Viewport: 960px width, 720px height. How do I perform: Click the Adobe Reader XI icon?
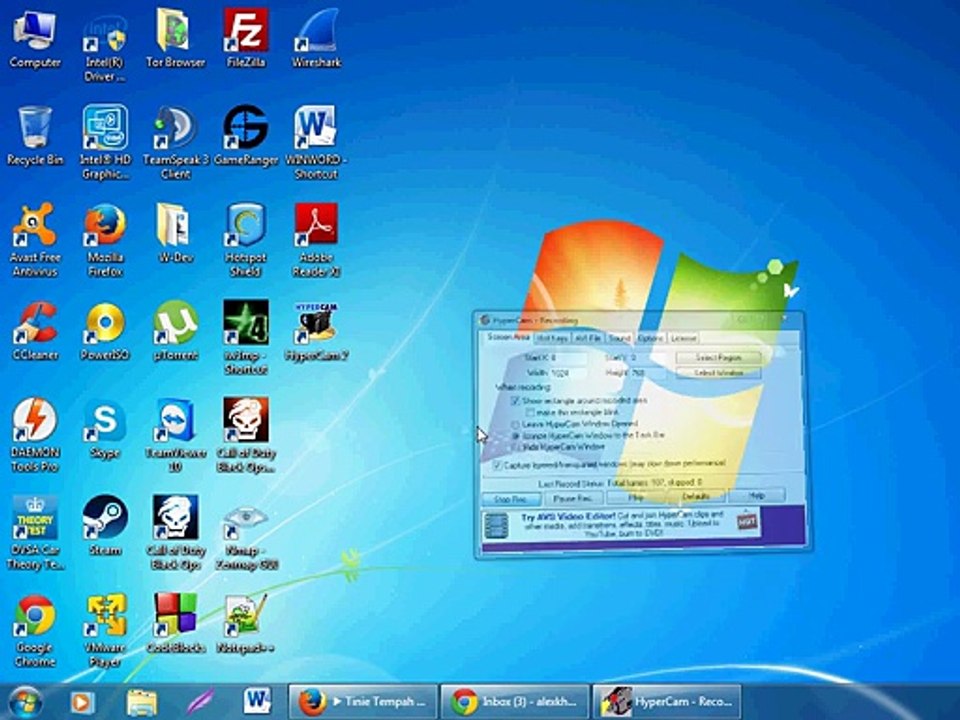pos(316,240)
